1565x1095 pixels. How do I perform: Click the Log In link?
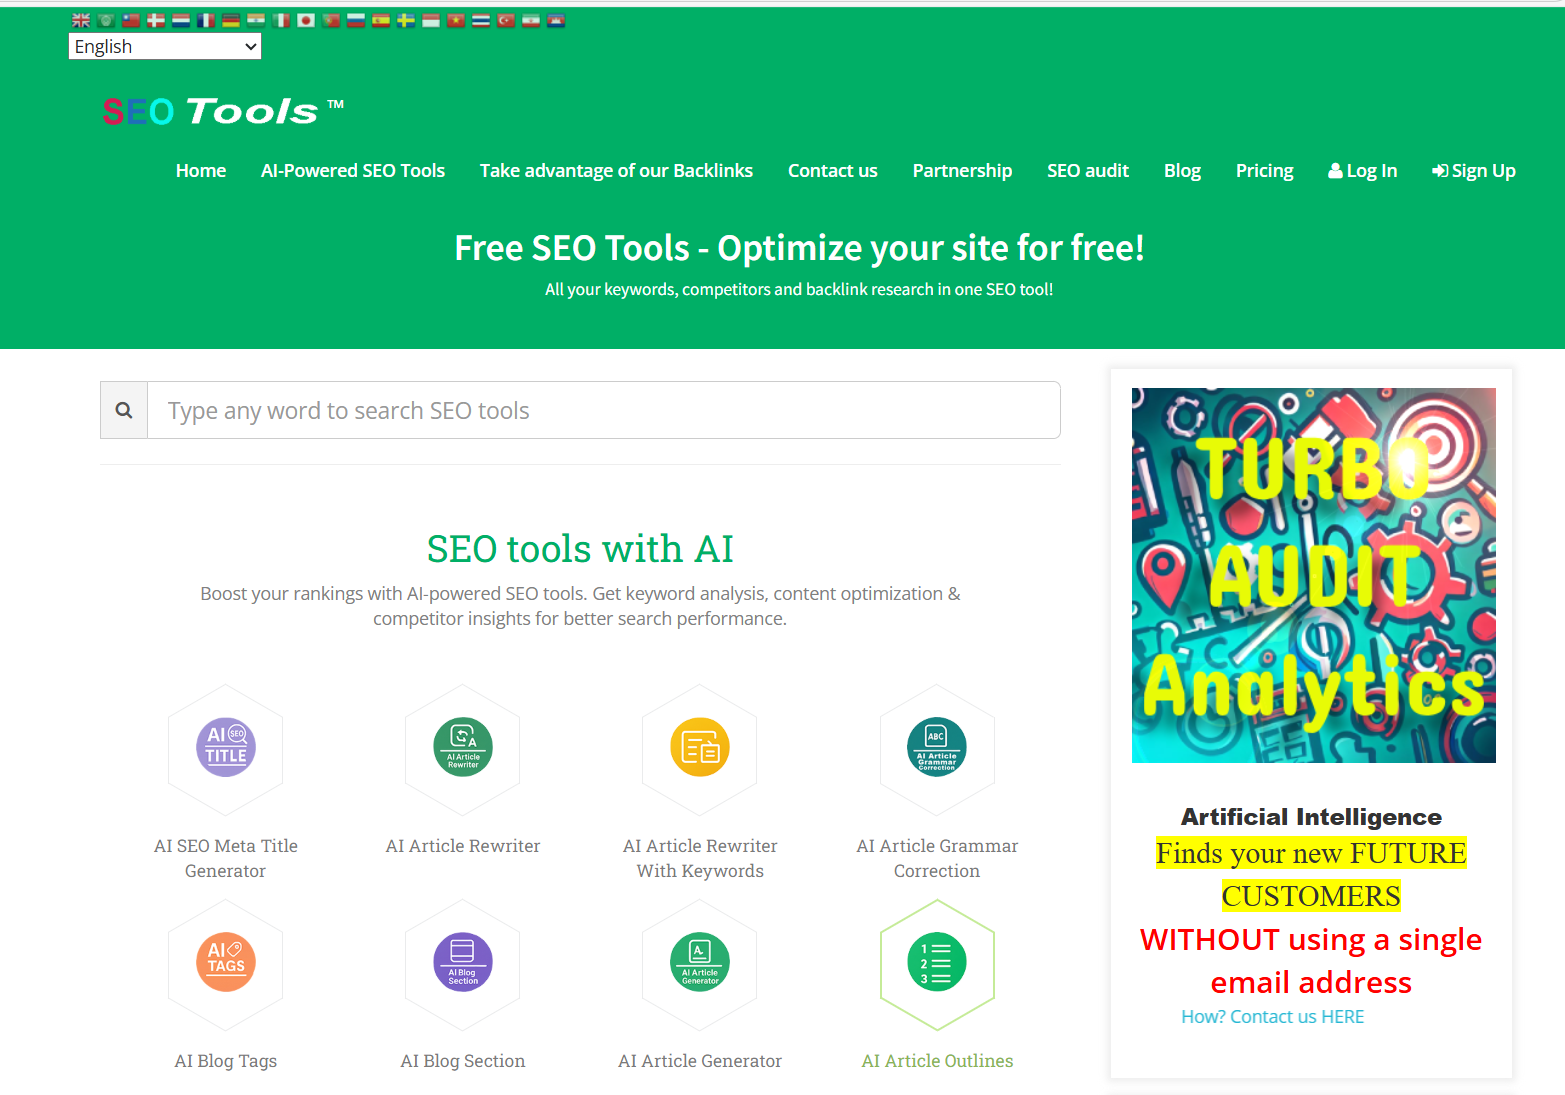pyautogui.click(x=1362, y=171)
